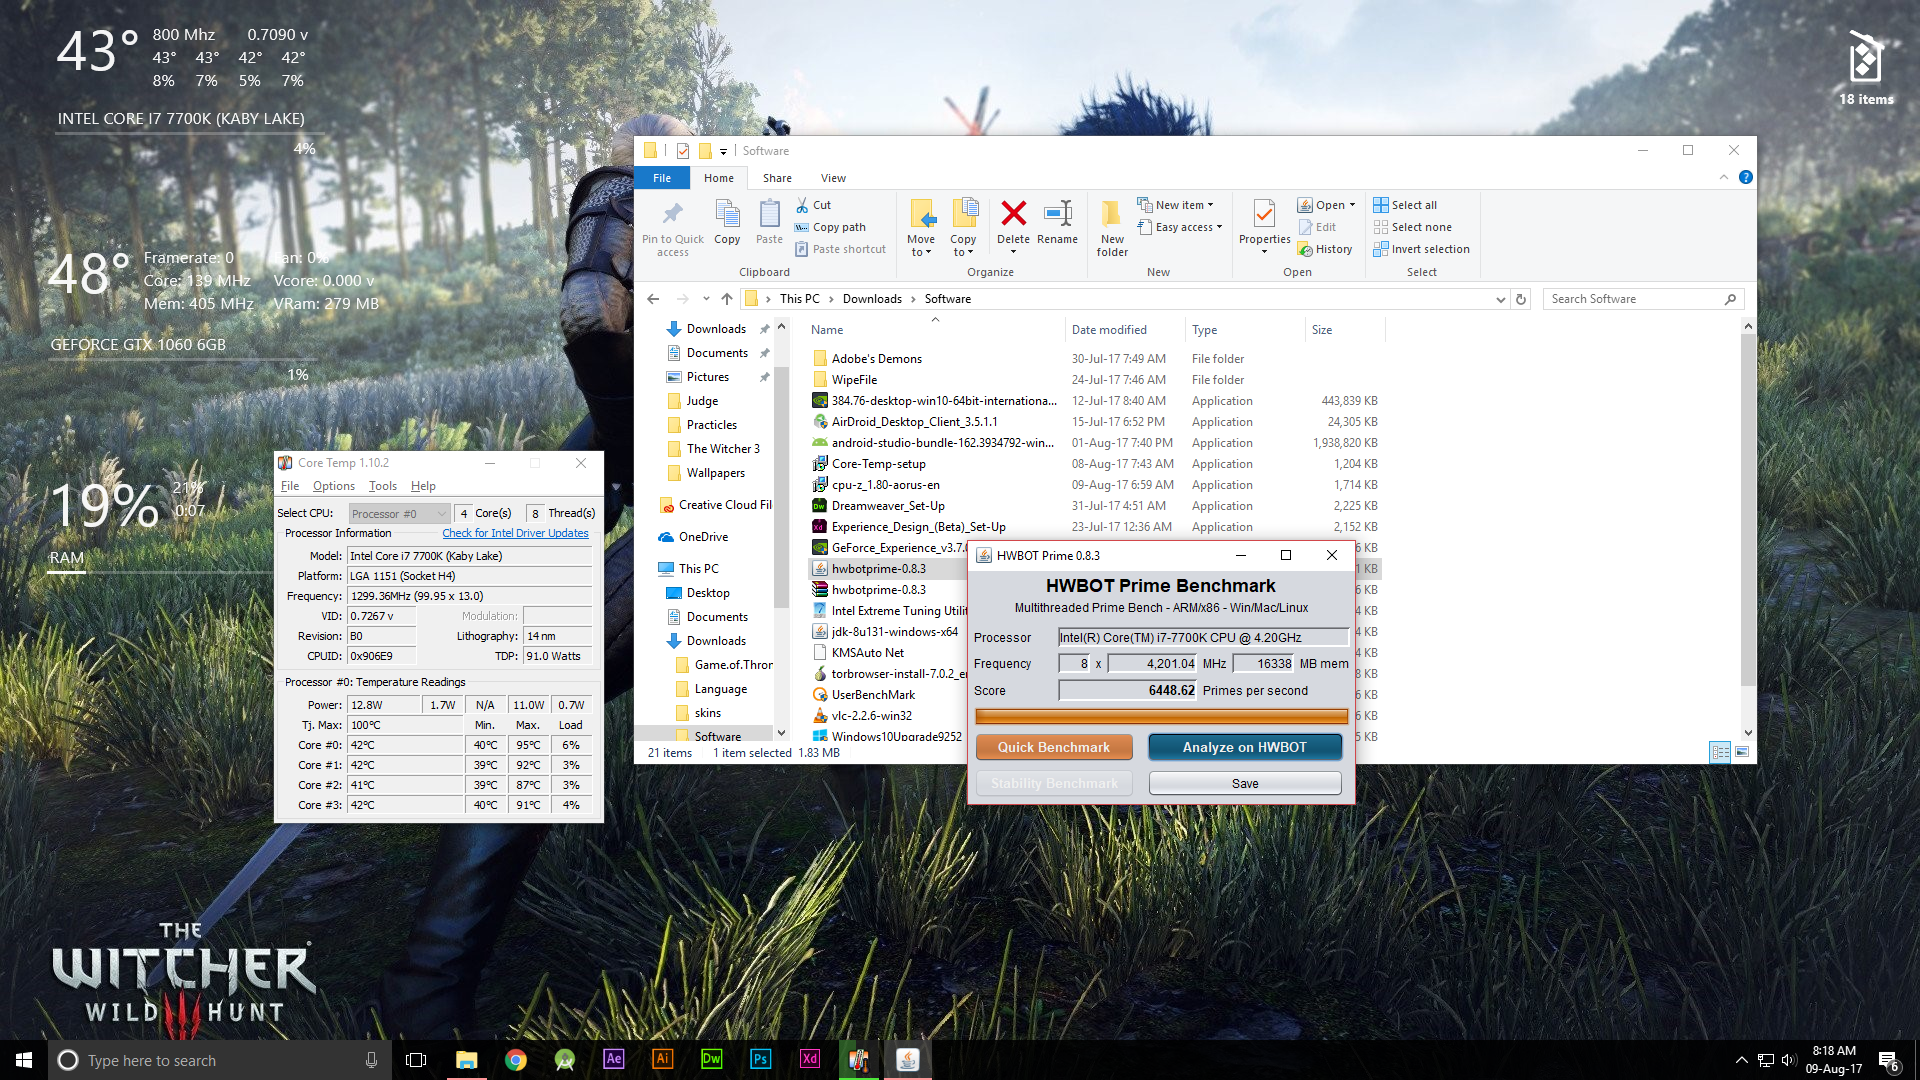This screenshot has width=1920, height=1080.
Task: Click Check for Intel Driver Updates link
Action: (x=515, y=533)
